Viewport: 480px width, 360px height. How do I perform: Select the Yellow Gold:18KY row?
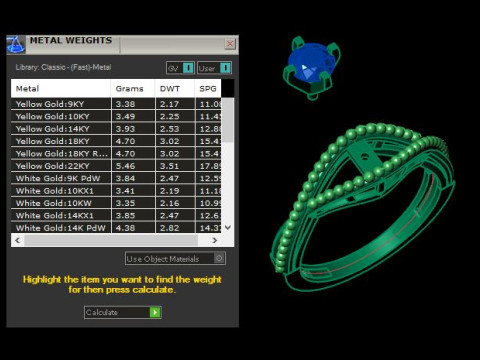pyautogui.click(x=116, y=141)
